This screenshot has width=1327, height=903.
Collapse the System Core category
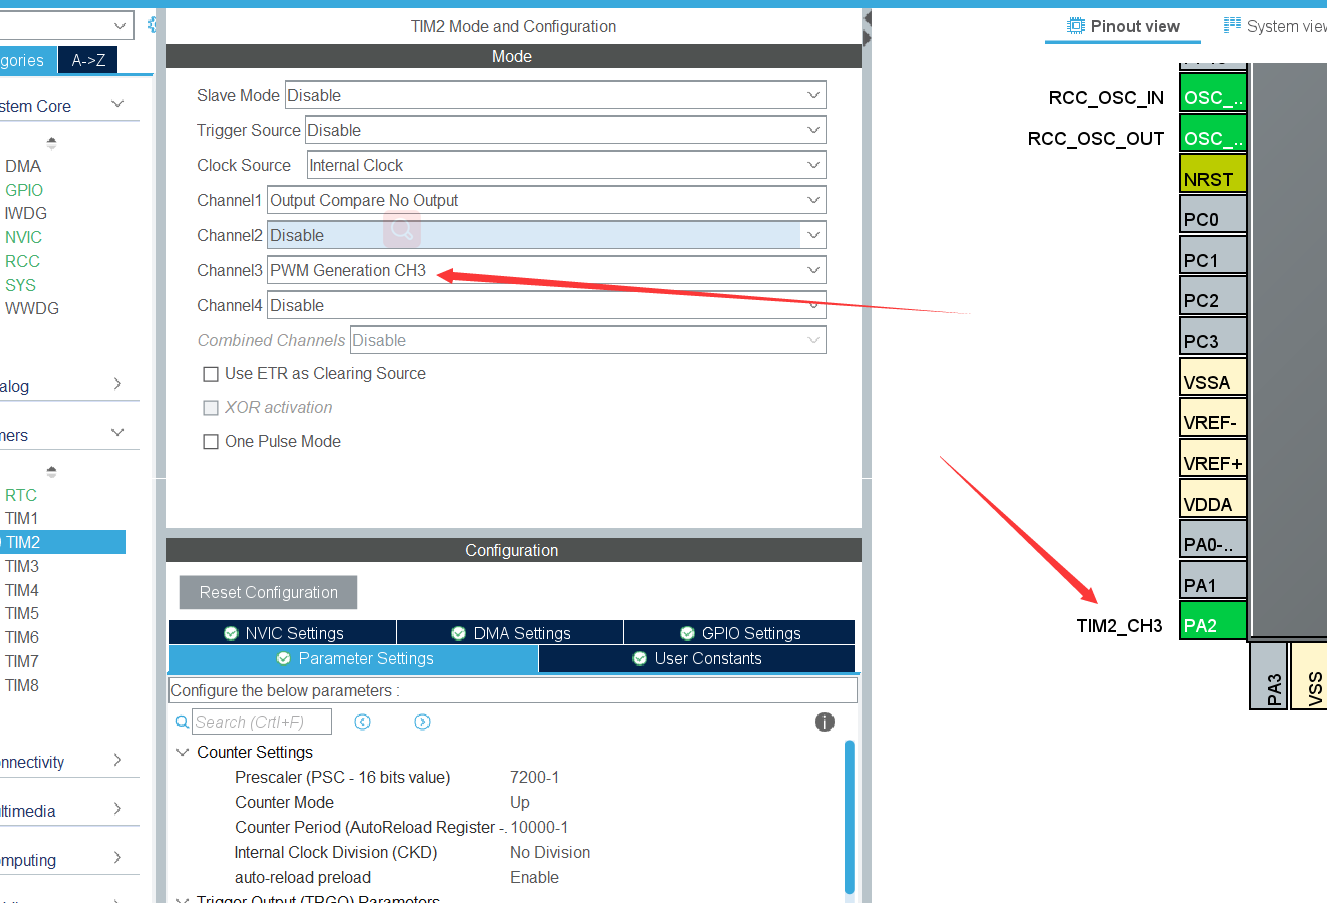[x=117, y=104]
